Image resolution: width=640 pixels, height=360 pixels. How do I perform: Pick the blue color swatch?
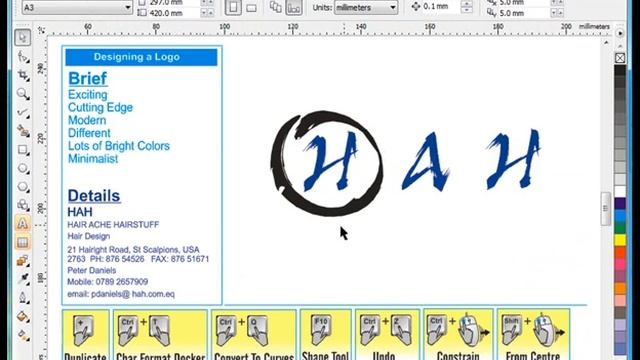[x=620, y=216]
